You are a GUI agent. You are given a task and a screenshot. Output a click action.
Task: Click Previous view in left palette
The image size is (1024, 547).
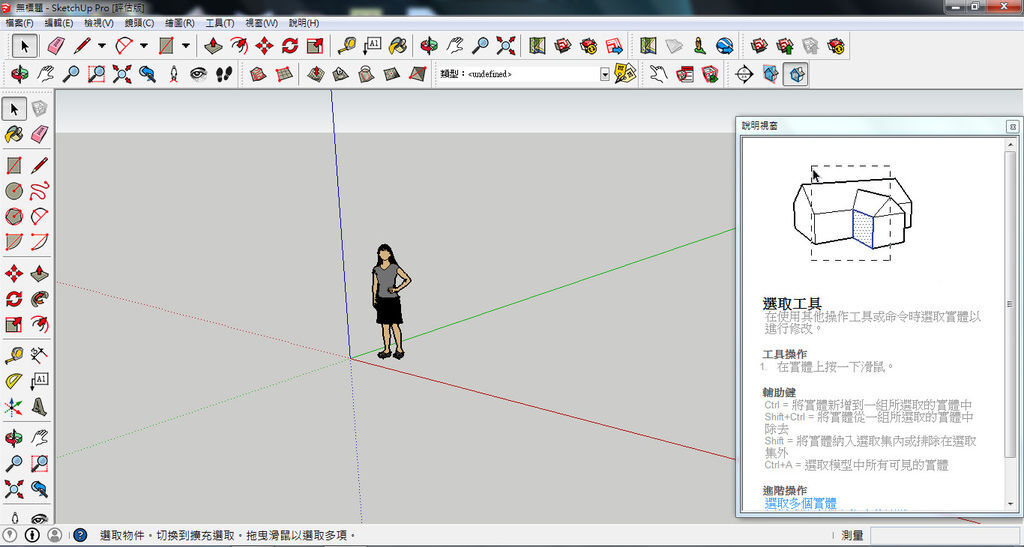pos(39,489)
